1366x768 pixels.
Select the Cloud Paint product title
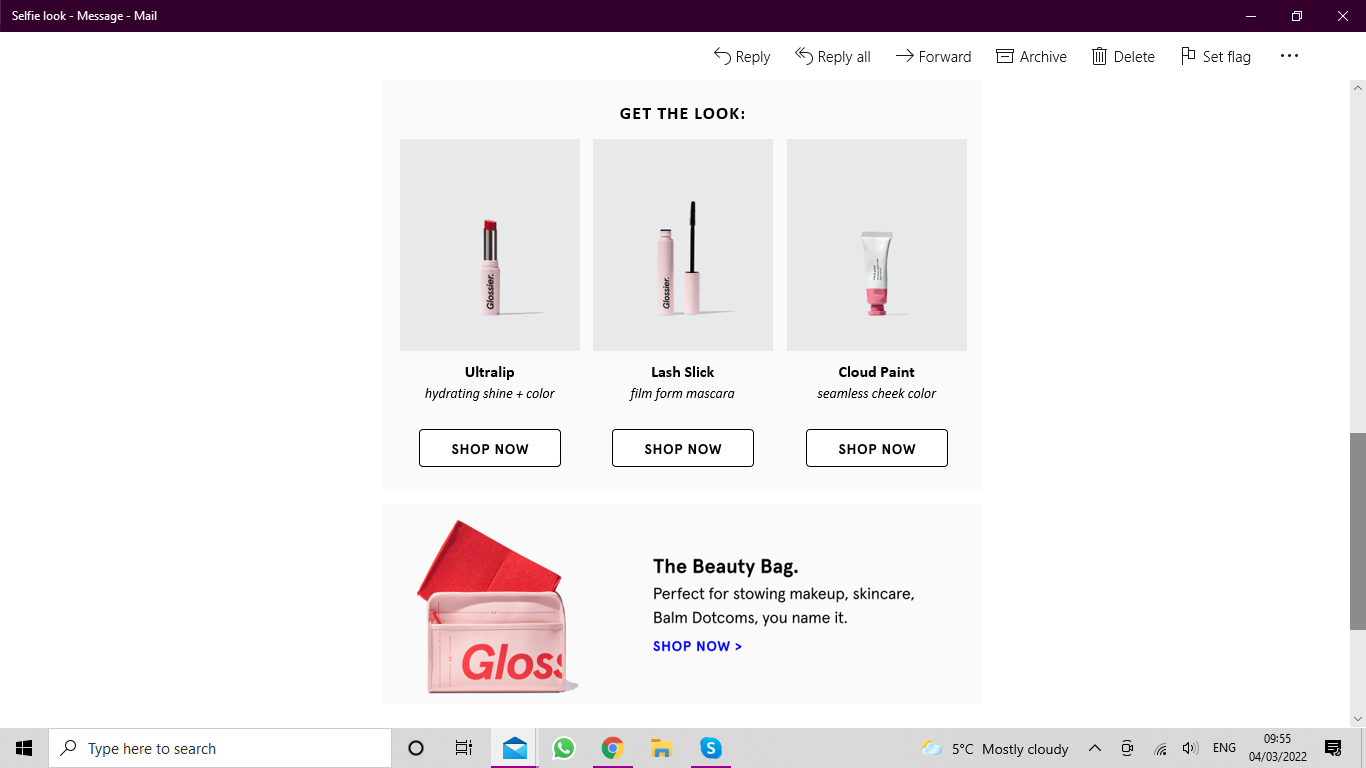[877, 372]
